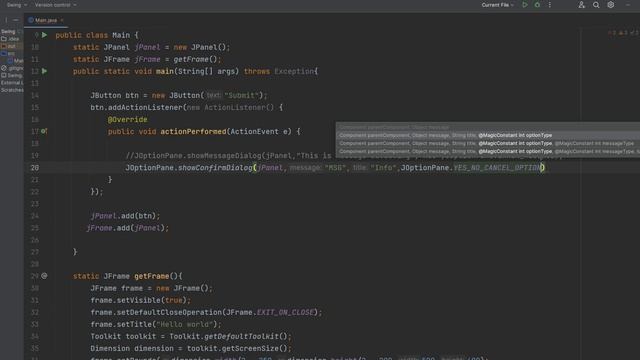Click the frame.setVisible(true) line
Viewport: 640px width, 360px height.
pos(140,300)
